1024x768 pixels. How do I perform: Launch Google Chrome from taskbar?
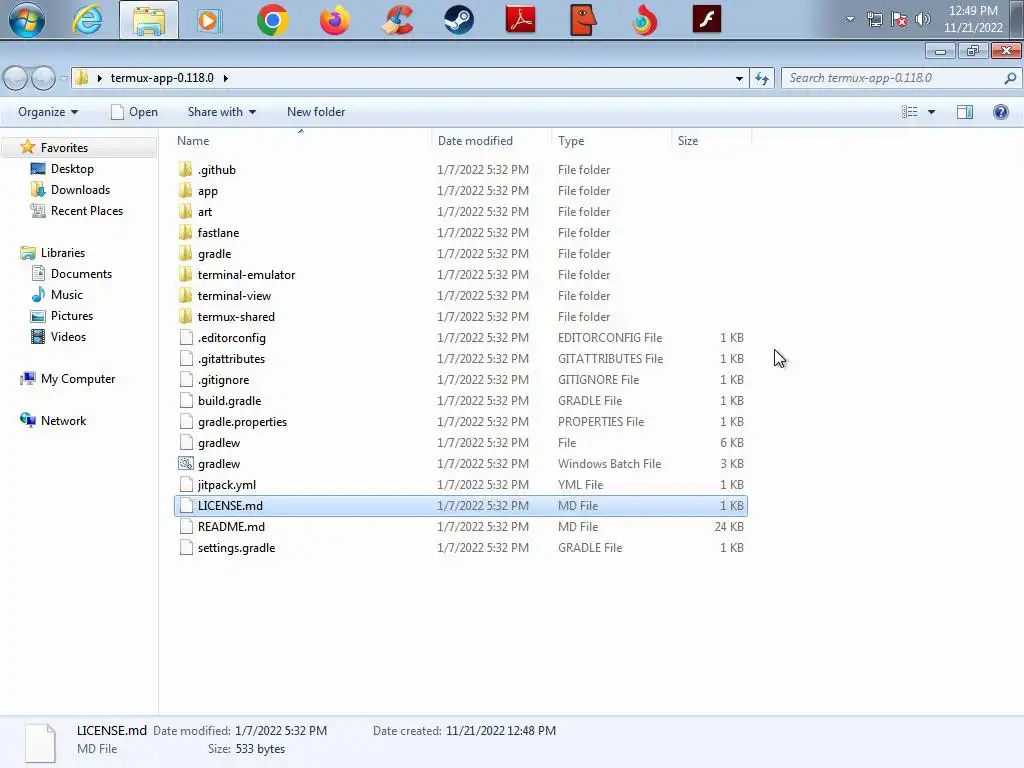273,20
